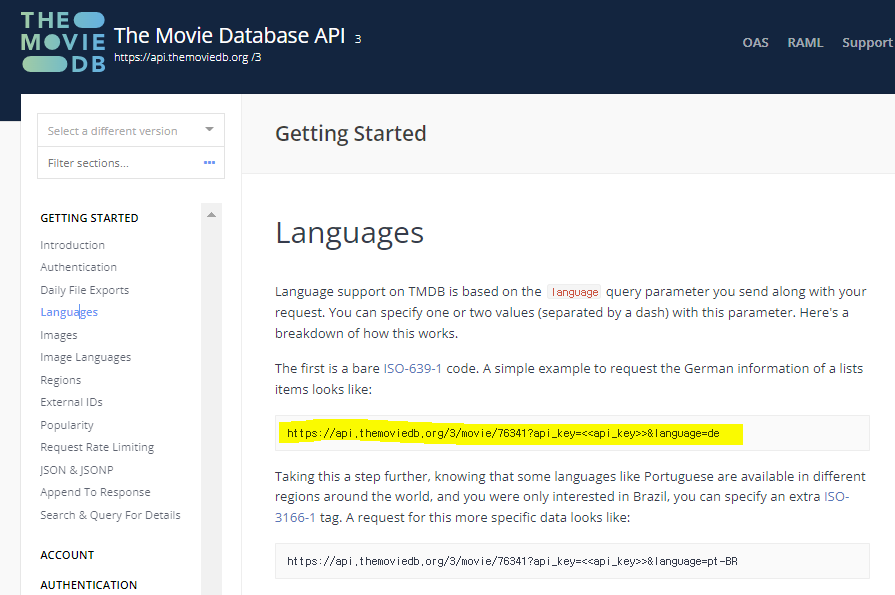Image resolution: width=895 pixels, height=595 pixels.
Task: Click the red 'language' code tag
Action: coord(574,292)
